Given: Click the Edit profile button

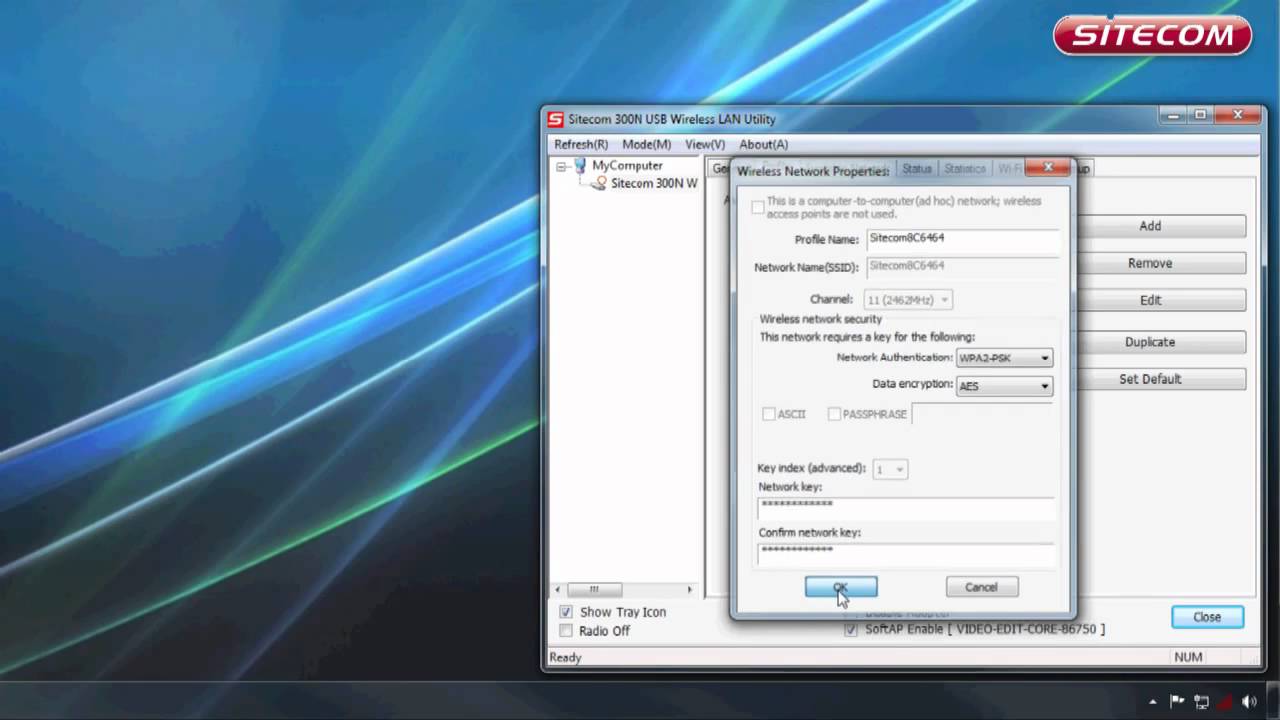Looking at the screenshot, I should (1150, 300).
